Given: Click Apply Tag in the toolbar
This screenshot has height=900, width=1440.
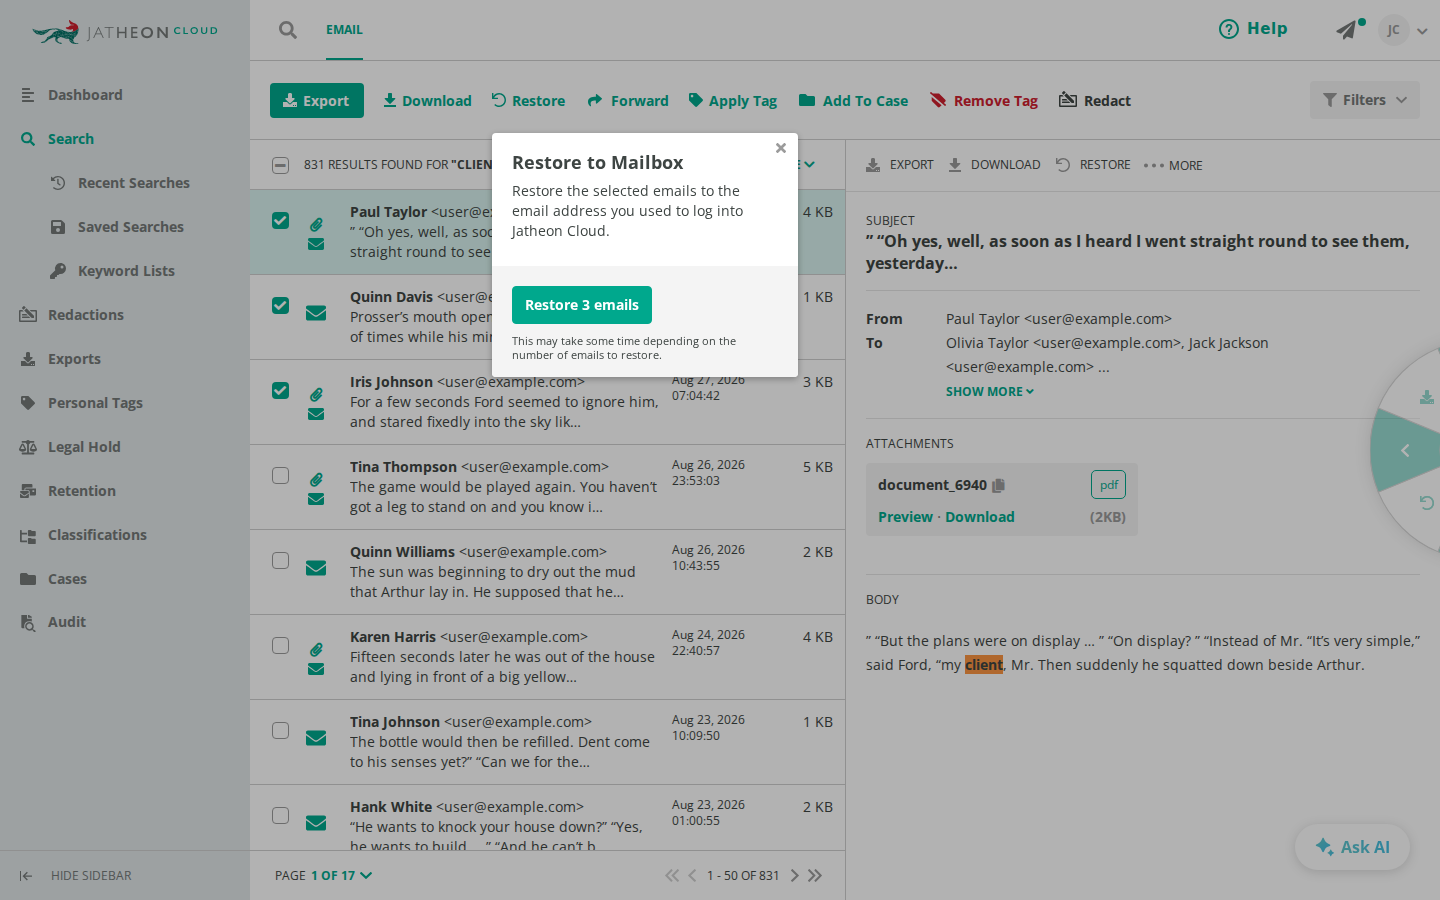Looking at the screenshot, I should pos(733,101).
